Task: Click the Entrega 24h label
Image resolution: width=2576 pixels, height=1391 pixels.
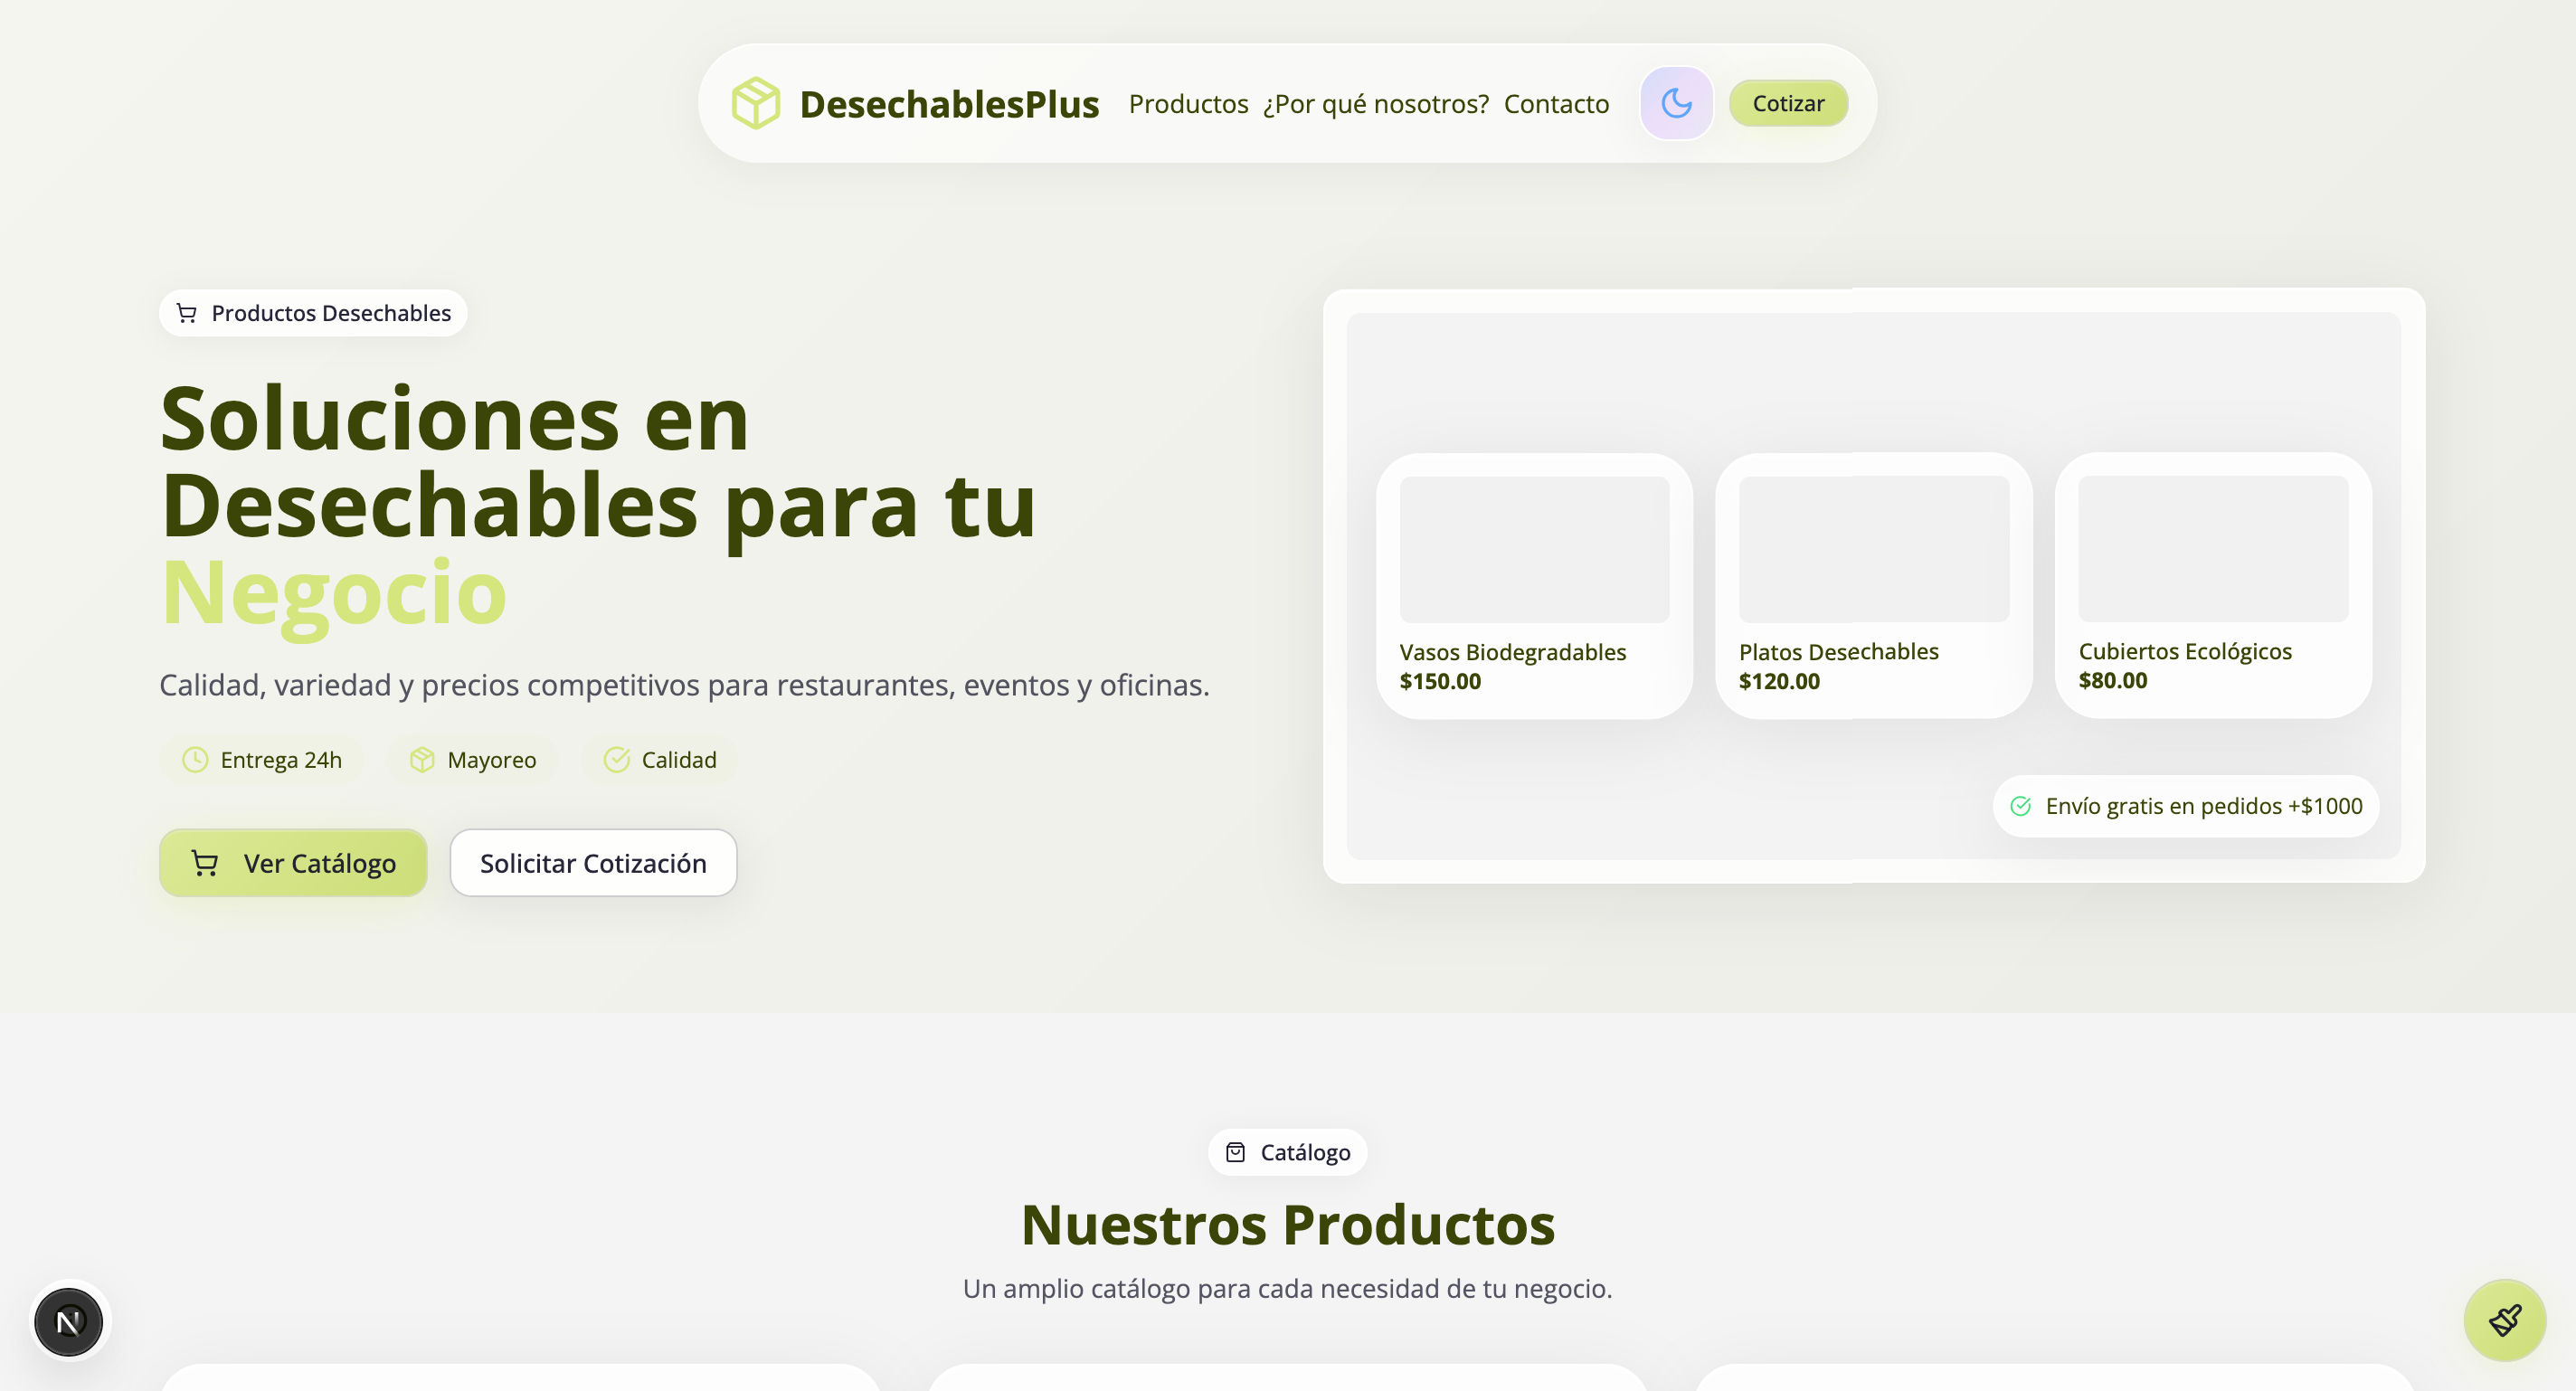Action: click(281, 759)
